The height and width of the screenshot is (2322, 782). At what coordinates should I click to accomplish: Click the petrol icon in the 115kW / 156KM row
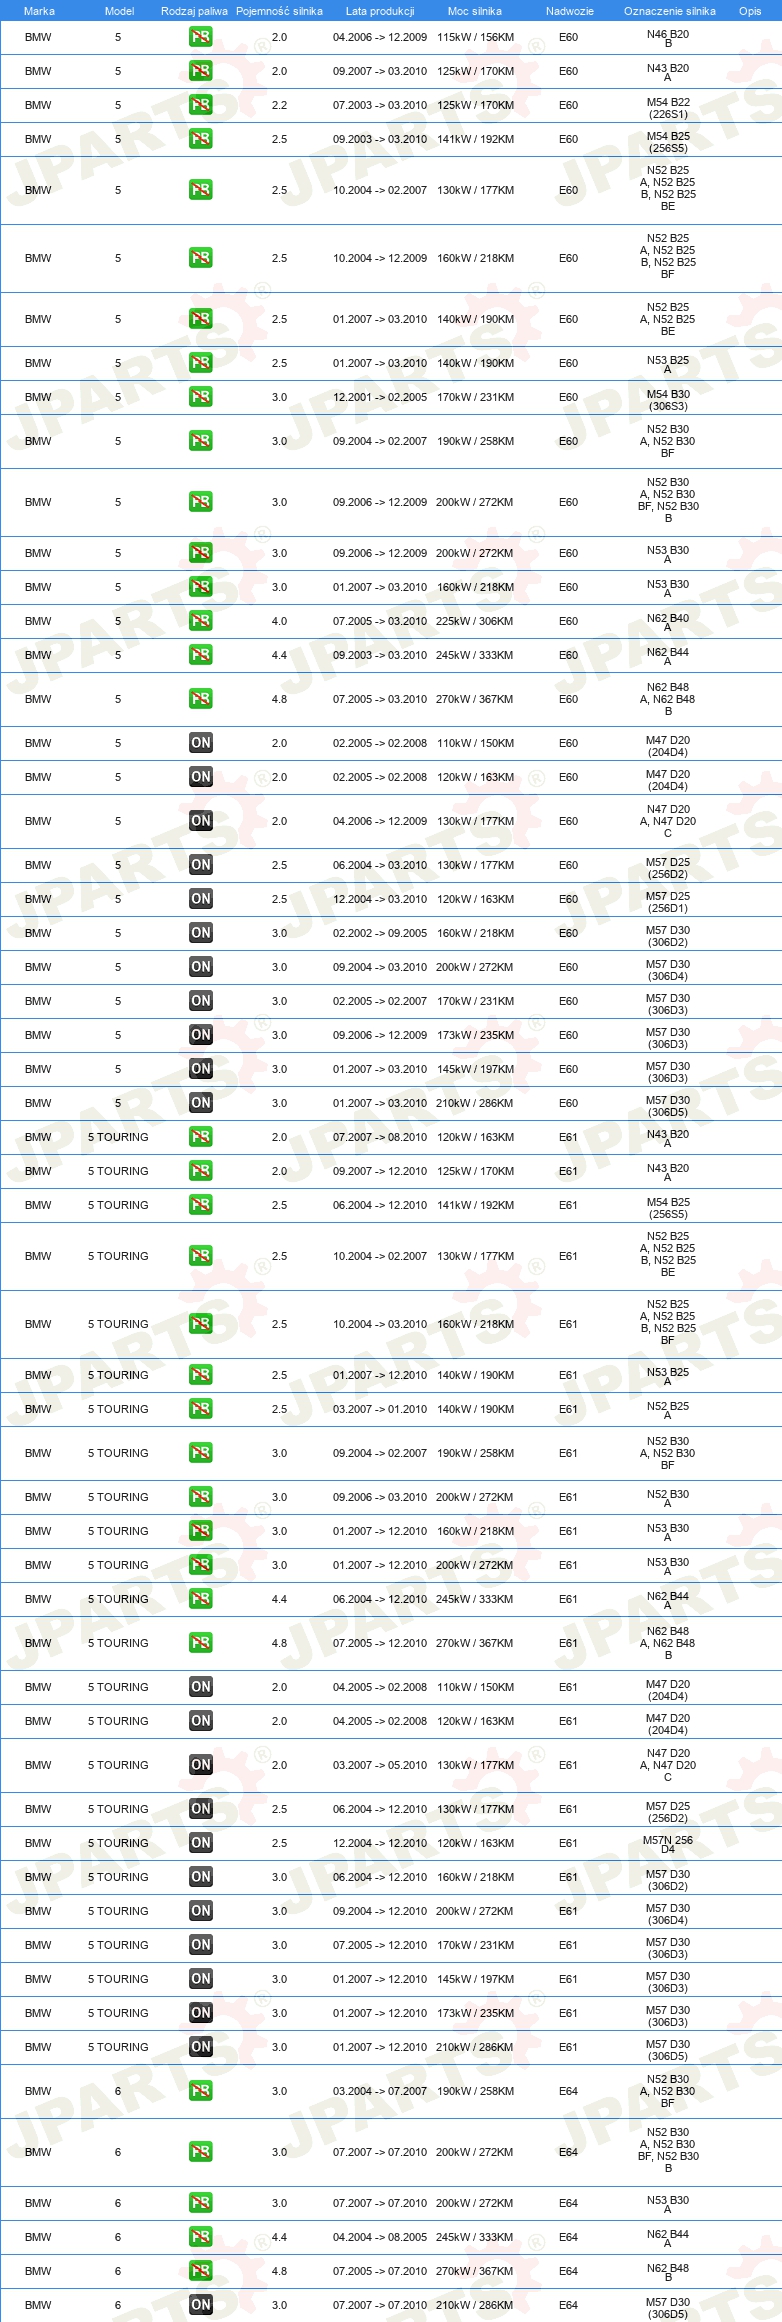point(200,37)
